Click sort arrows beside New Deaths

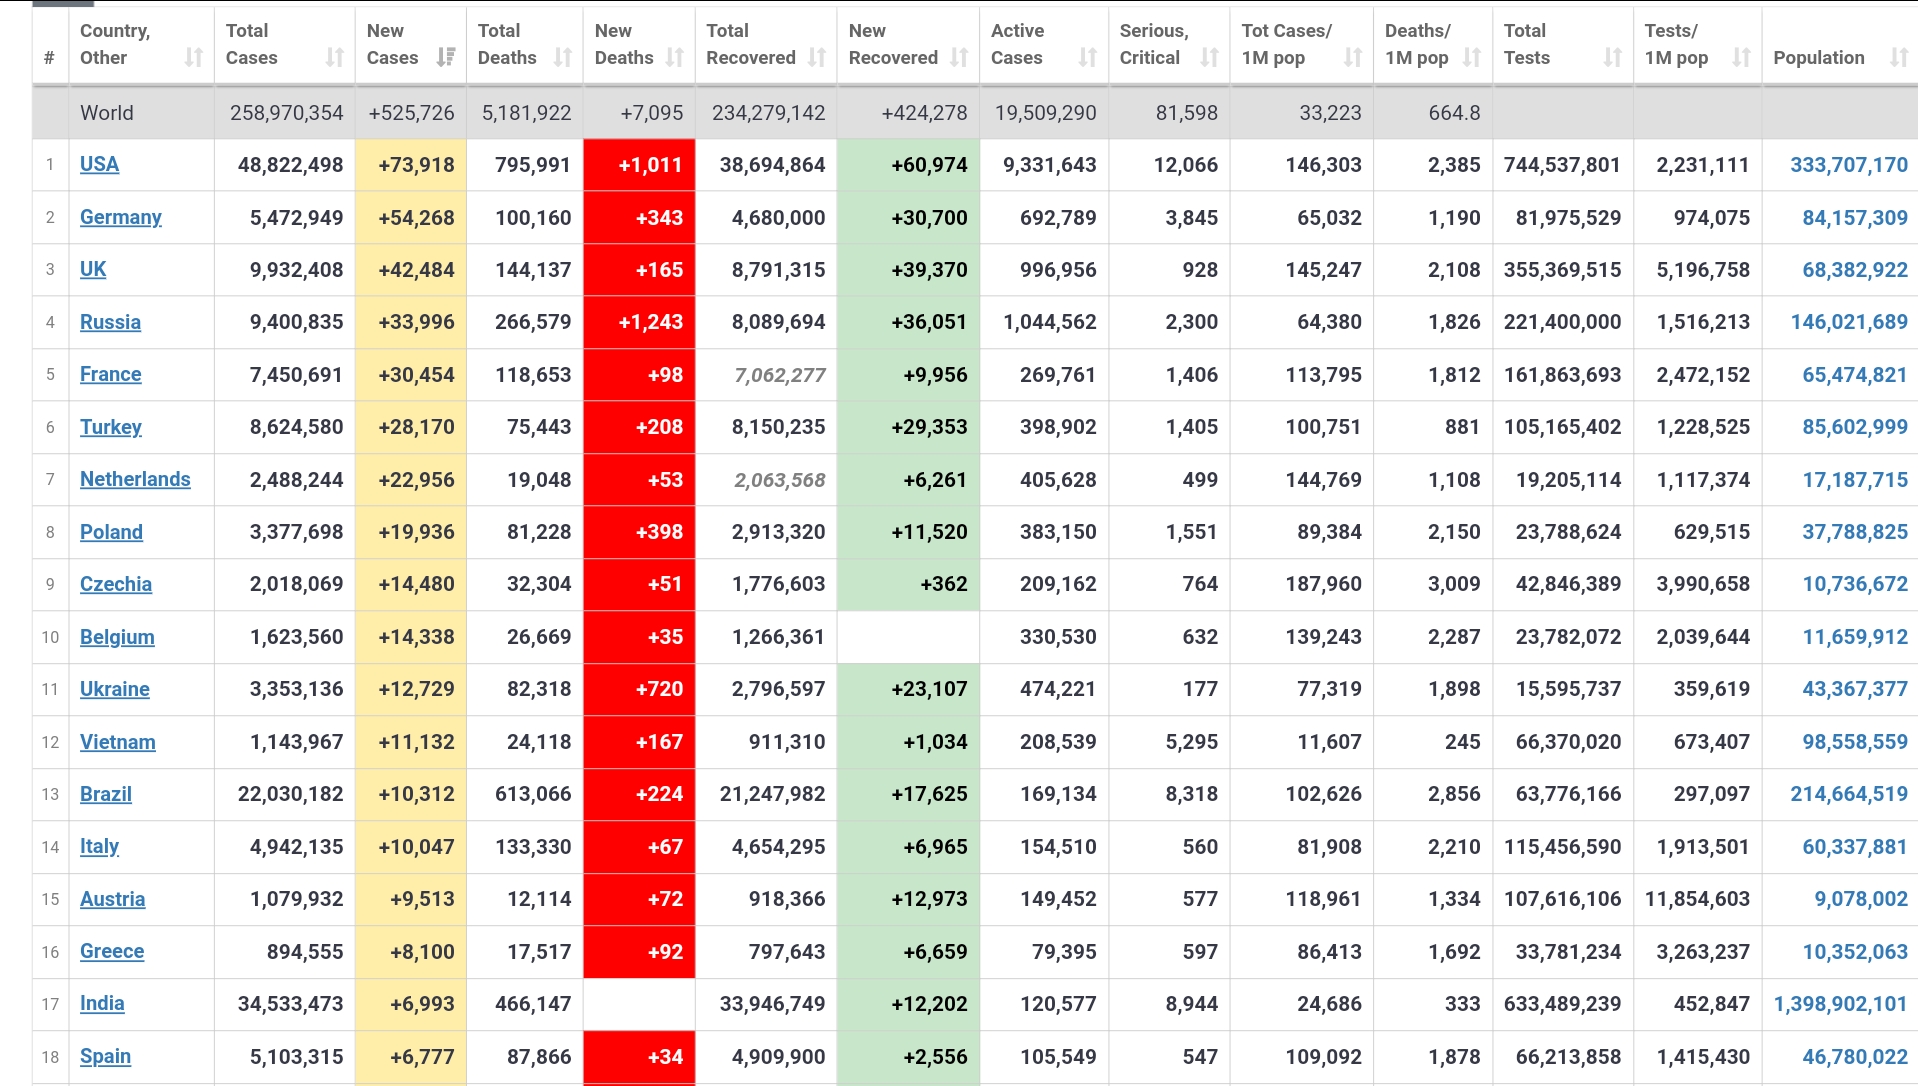(x=675, y=58)
